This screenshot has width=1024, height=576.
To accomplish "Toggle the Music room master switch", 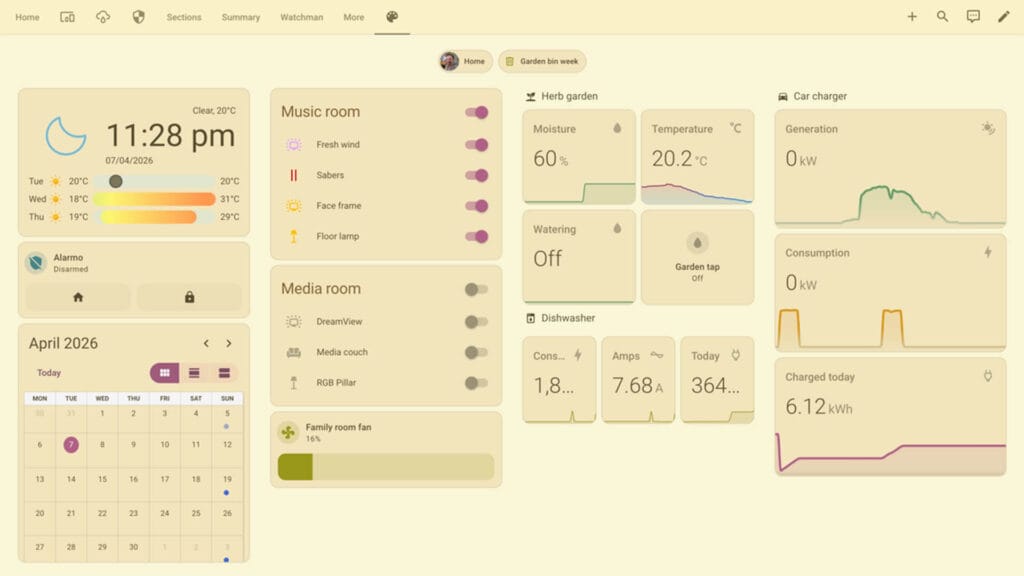I will 477,112.
